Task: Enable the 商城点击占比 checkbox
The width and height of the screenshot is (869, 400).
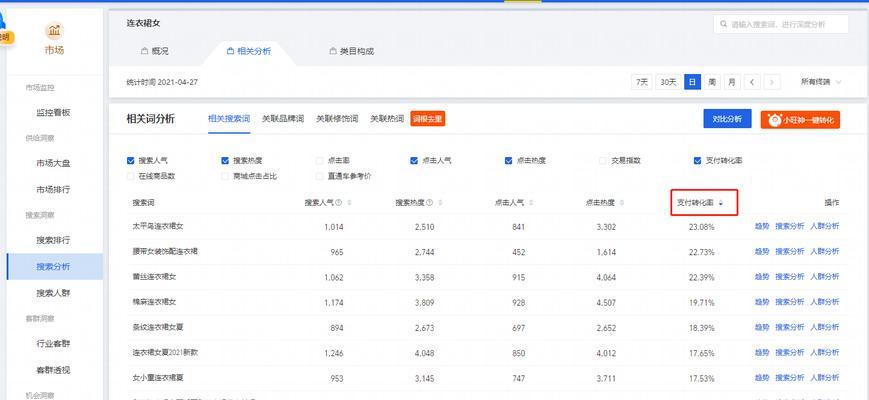Action: 225,176
